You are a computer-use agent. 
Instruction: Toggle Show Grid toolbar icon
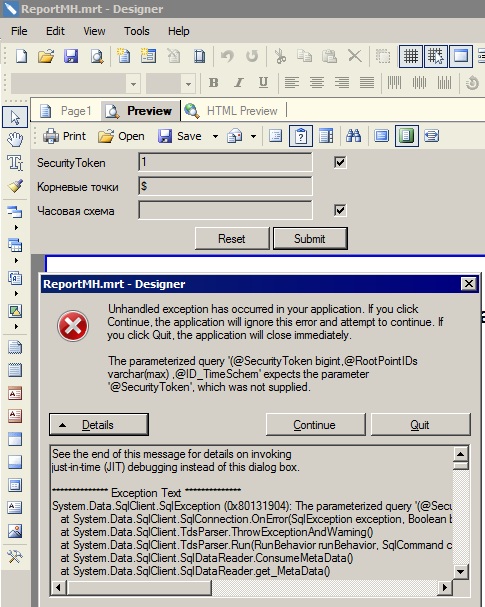pos(410,57)
